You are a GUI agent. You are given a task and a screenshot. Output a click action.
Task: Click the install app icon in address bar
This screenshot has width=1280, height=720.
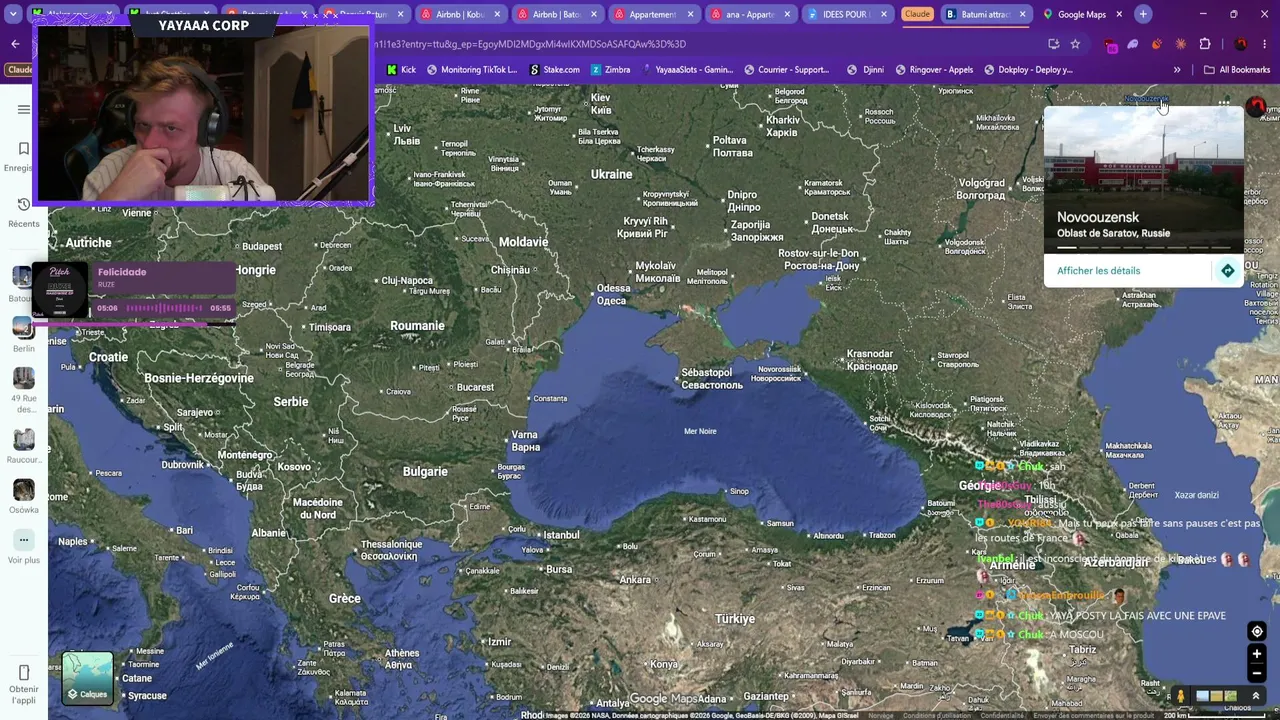point(1053,44)
